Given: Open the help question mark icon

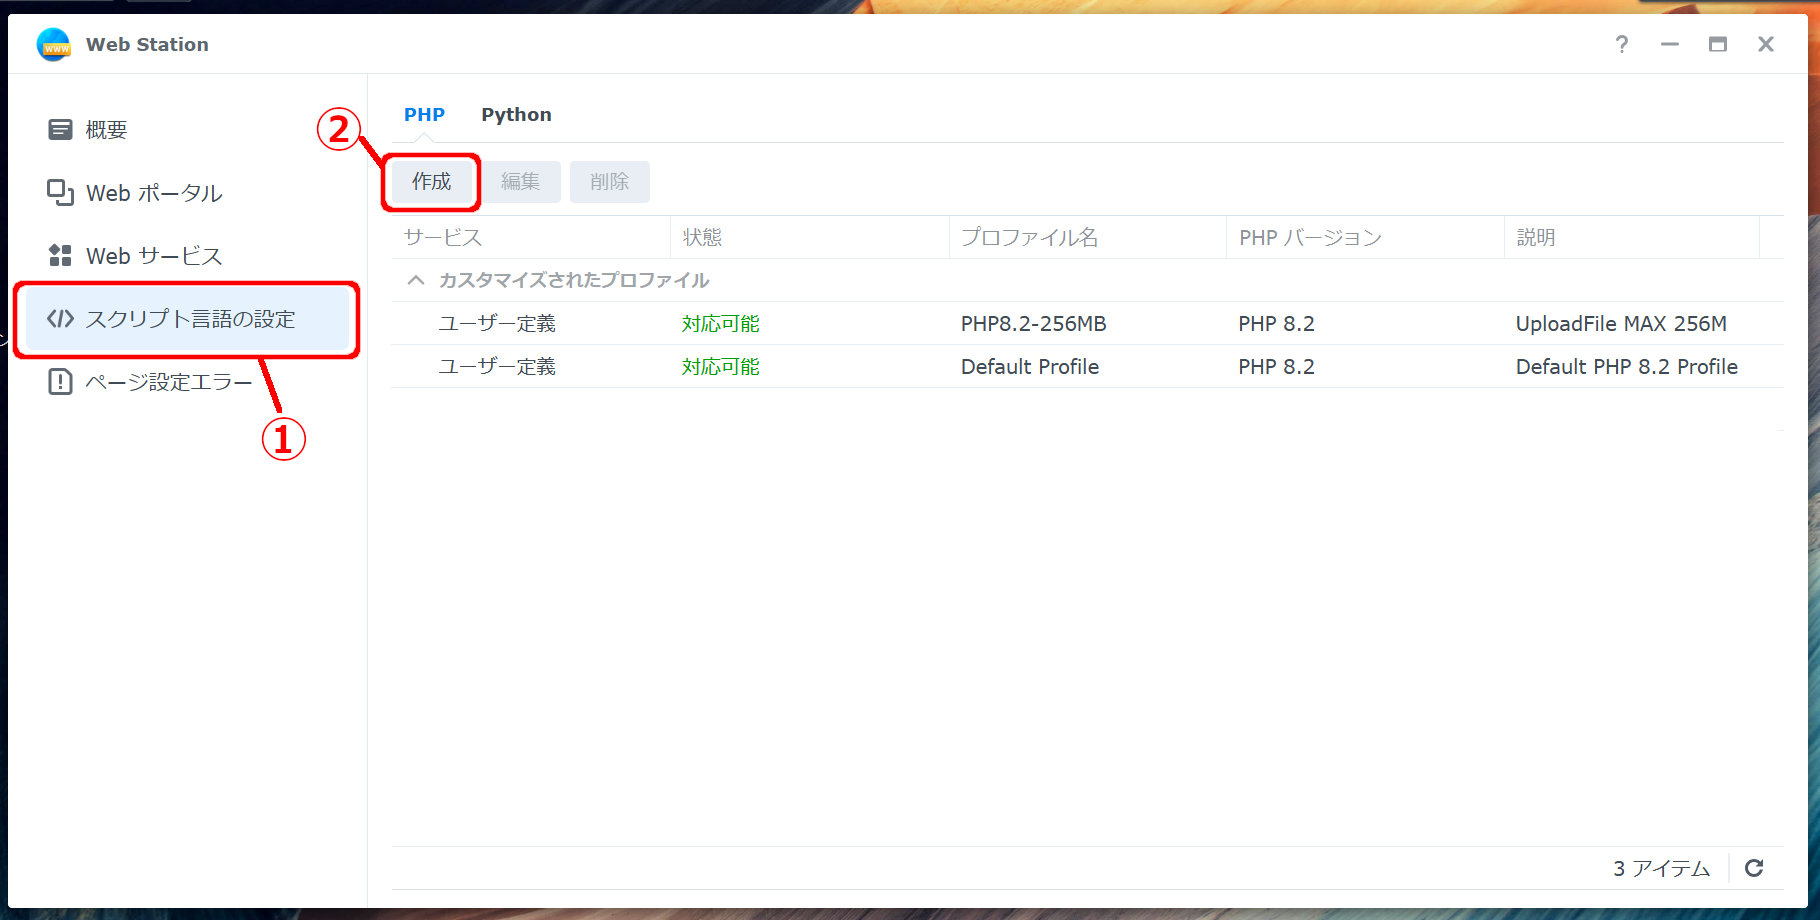Looking at the screenshot, I should click(x=1621, y=45).
